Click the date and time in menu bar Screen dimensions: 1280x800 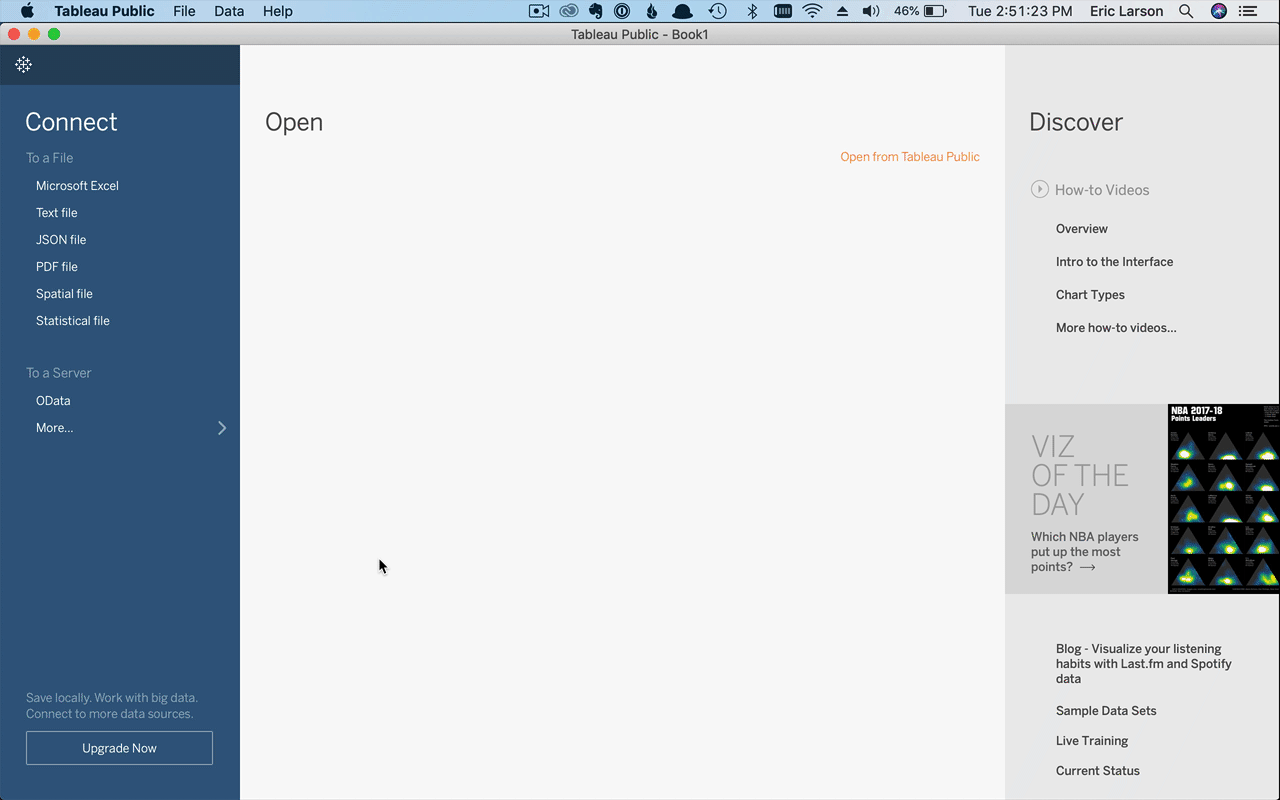tap(1020, 11)
